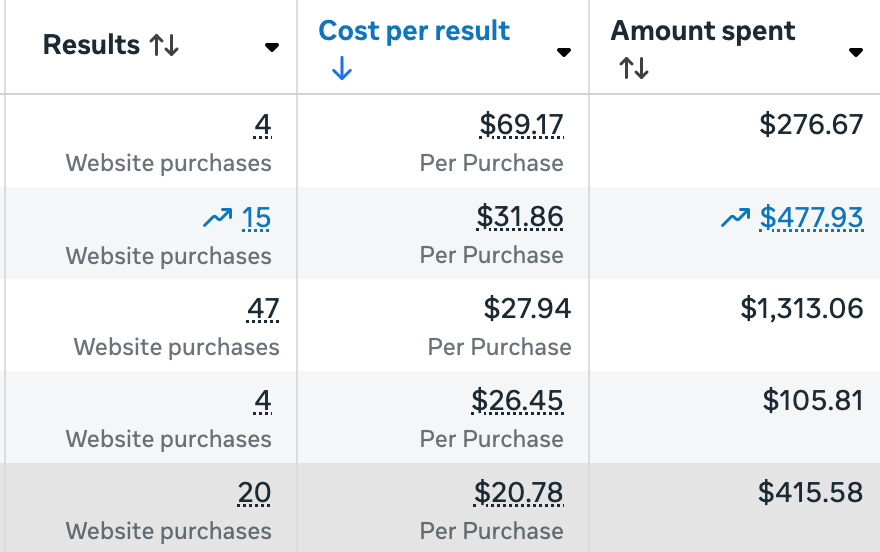
Task: Click the 20 website purchases result
Action: pyautogui.click(x=254, y=493)
